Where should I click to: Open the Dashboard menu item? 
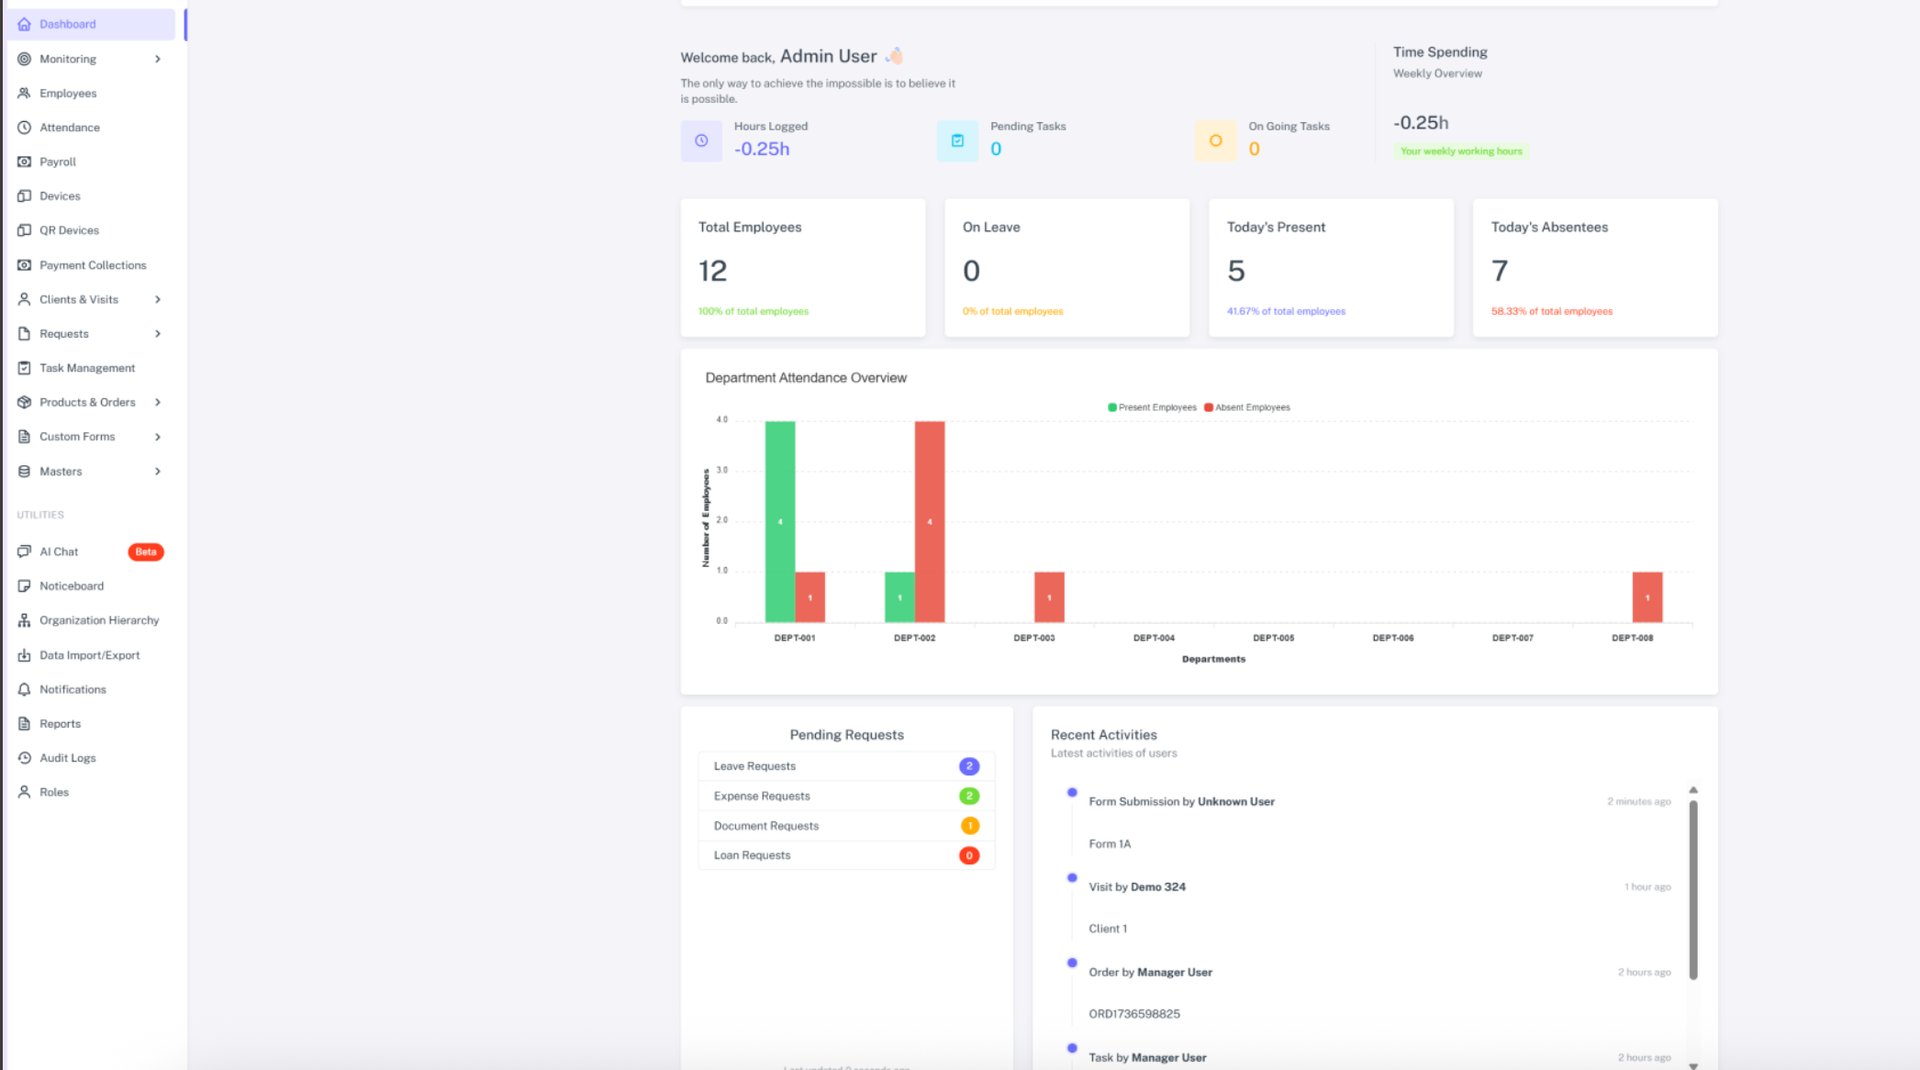click(90, 24)
